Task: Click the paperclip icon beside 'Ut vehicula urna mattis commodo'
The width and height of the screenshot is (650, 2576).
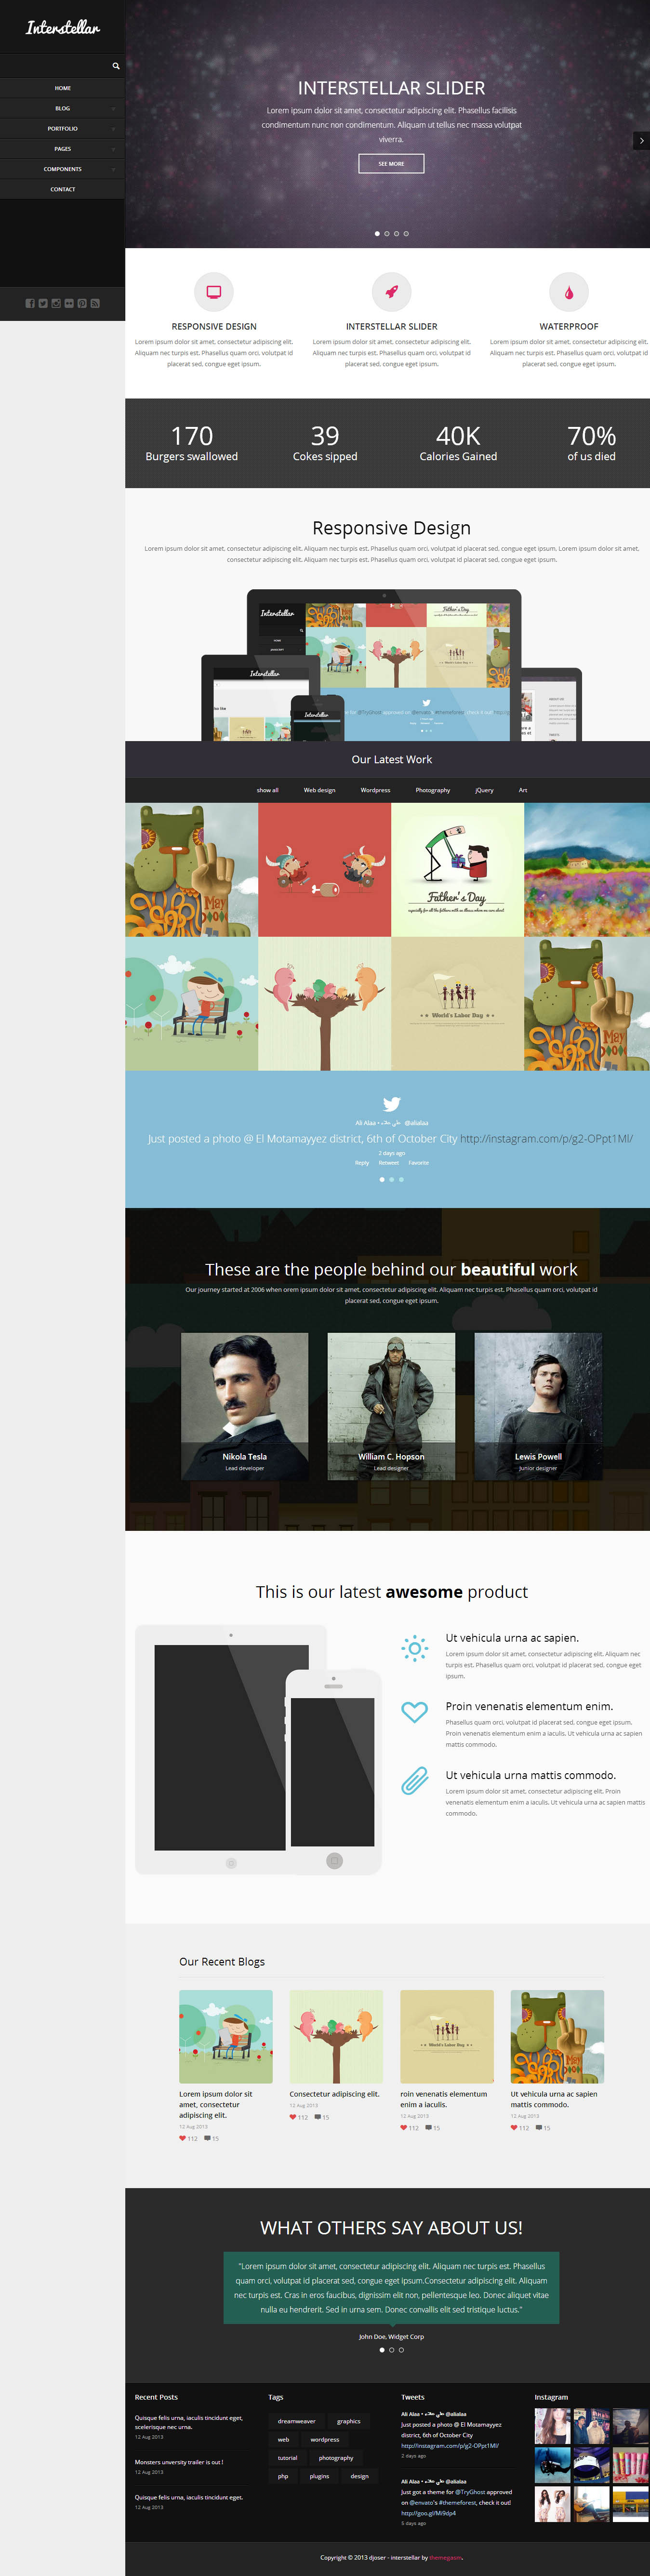Action: (x=414, y=1781)
